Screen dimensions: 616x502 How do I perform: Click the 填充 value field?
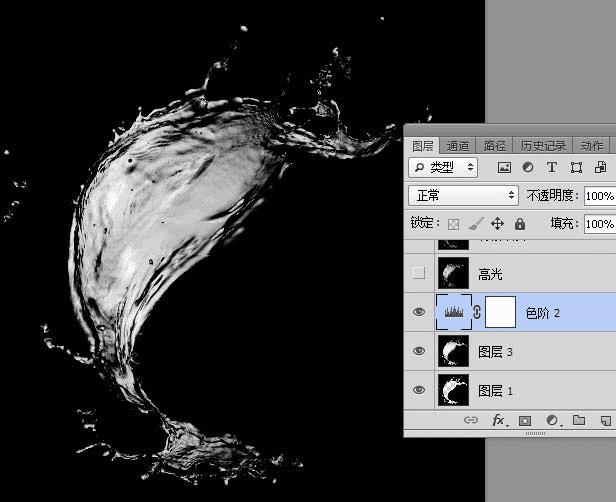coord(600,224)
